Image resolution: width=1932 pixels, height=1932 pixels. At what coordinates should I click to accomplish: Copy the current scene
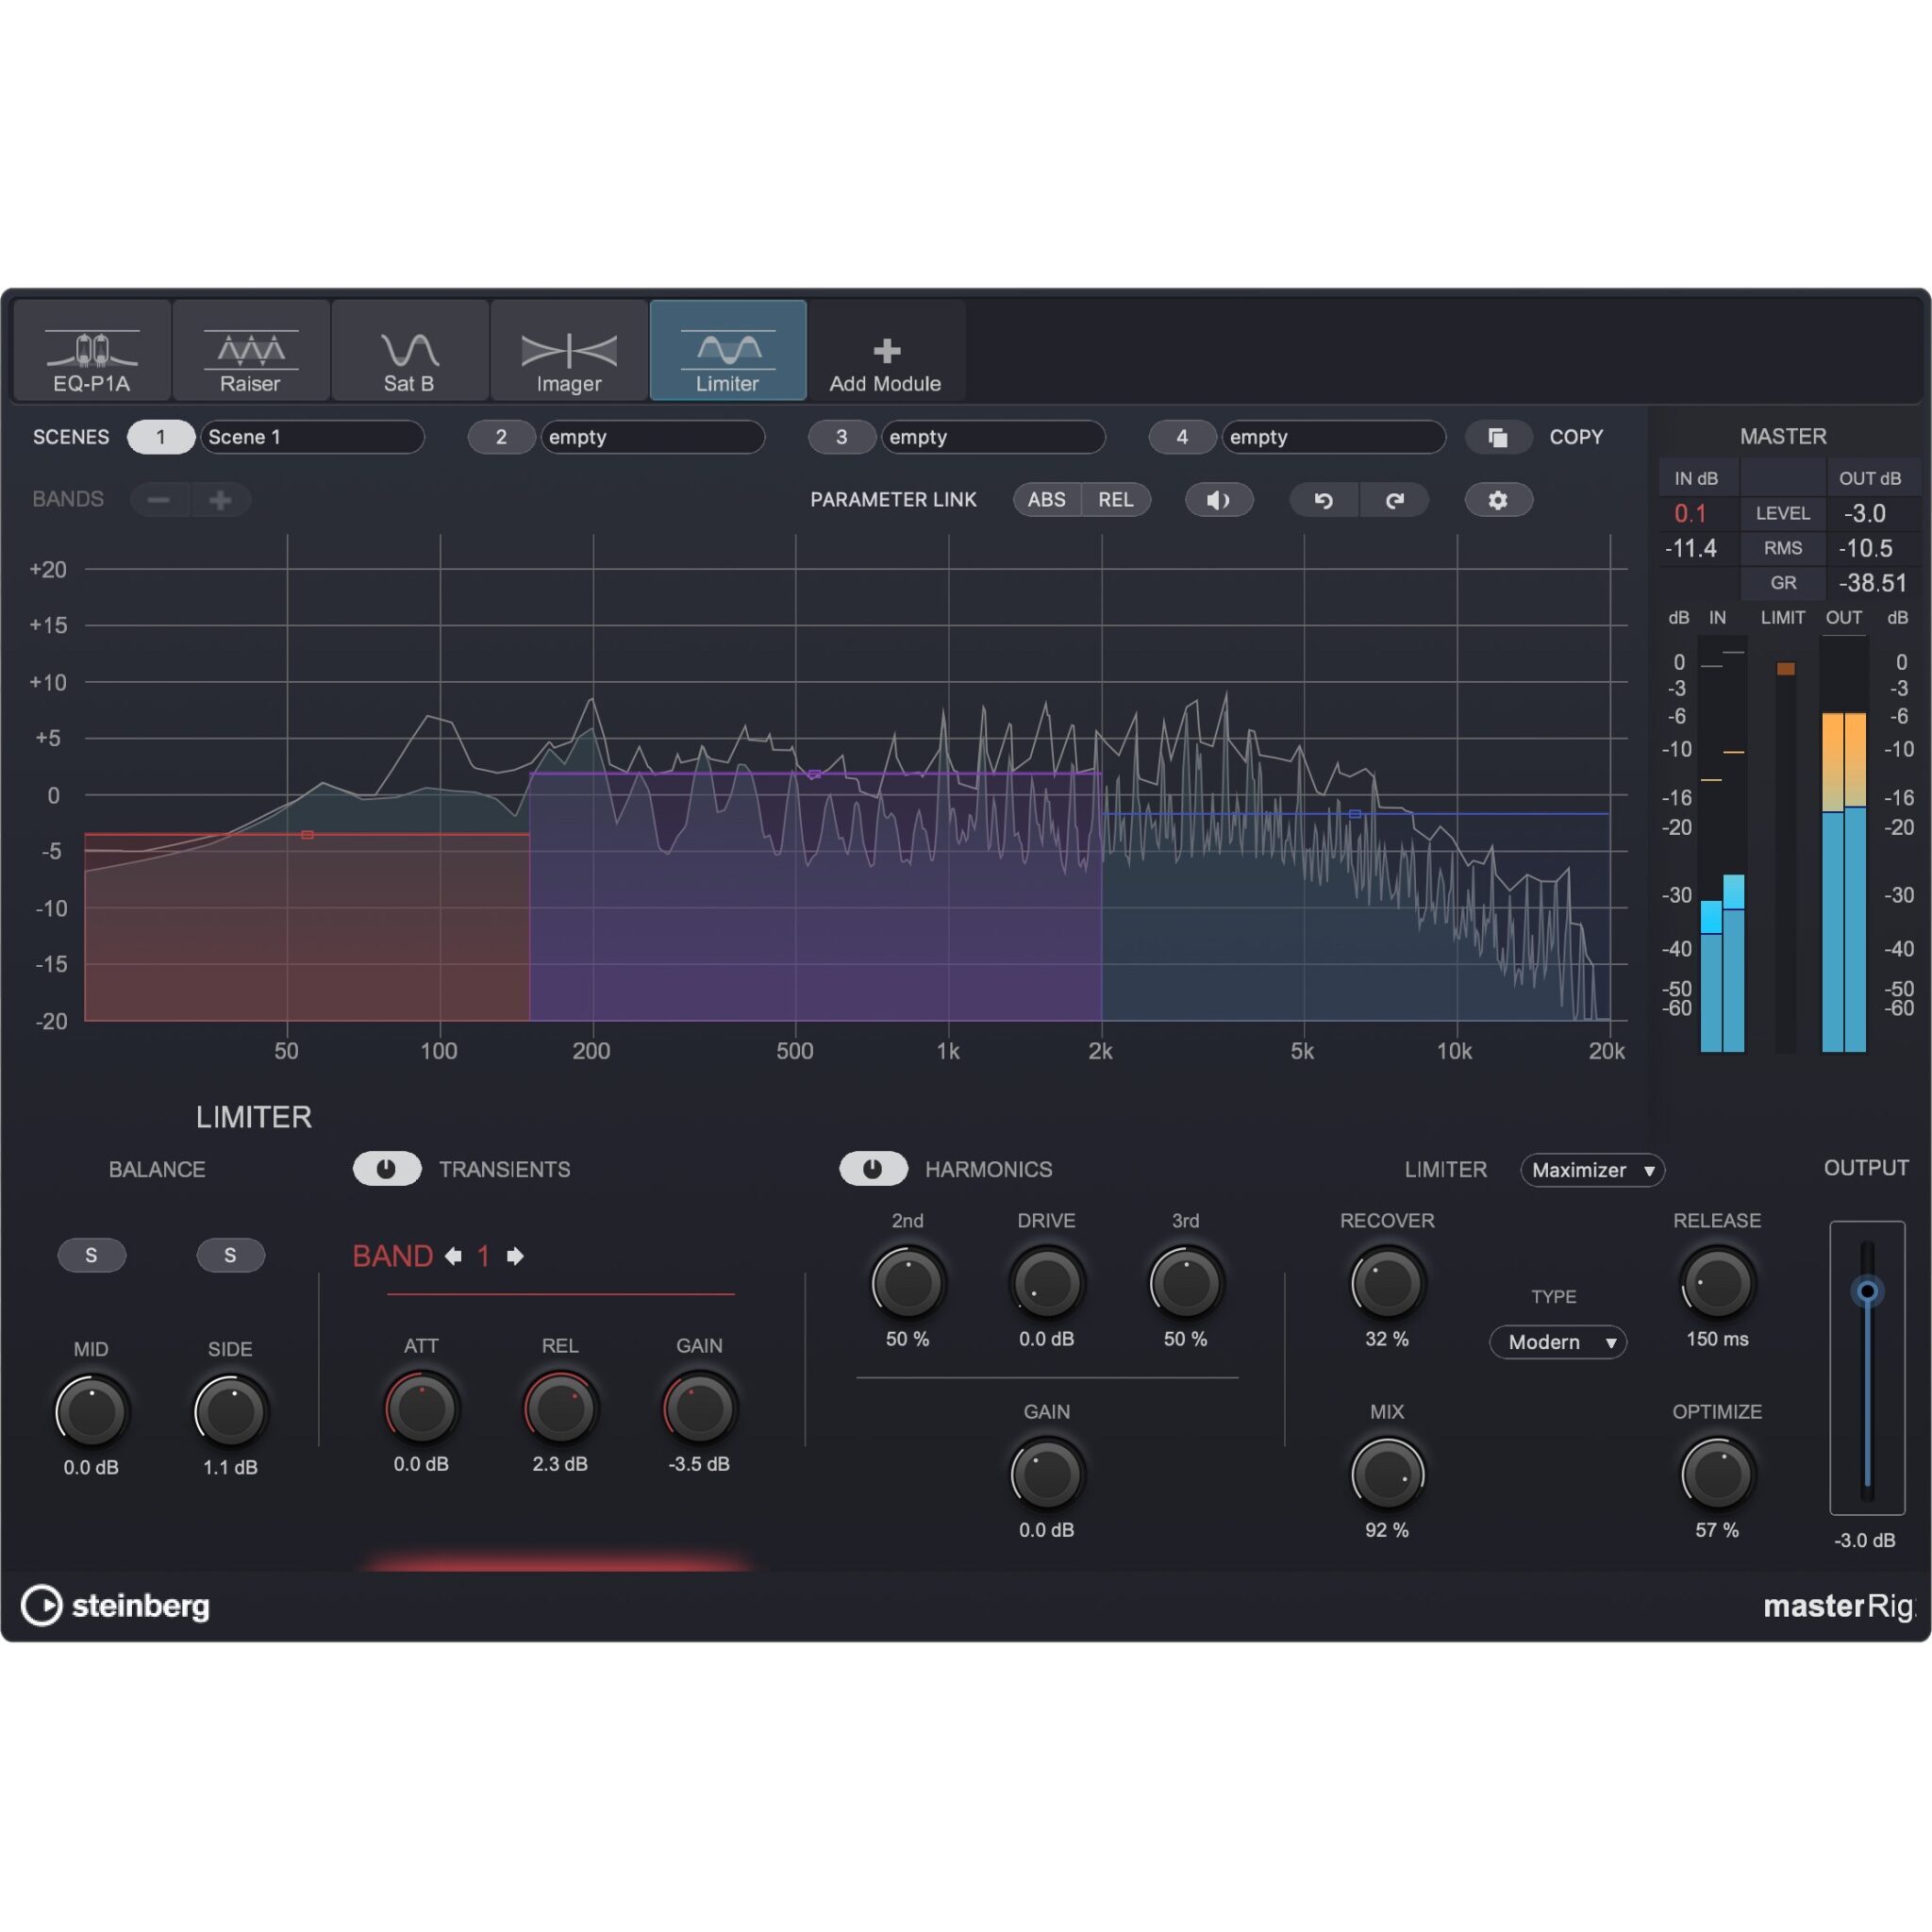(x=1498, y=437)
